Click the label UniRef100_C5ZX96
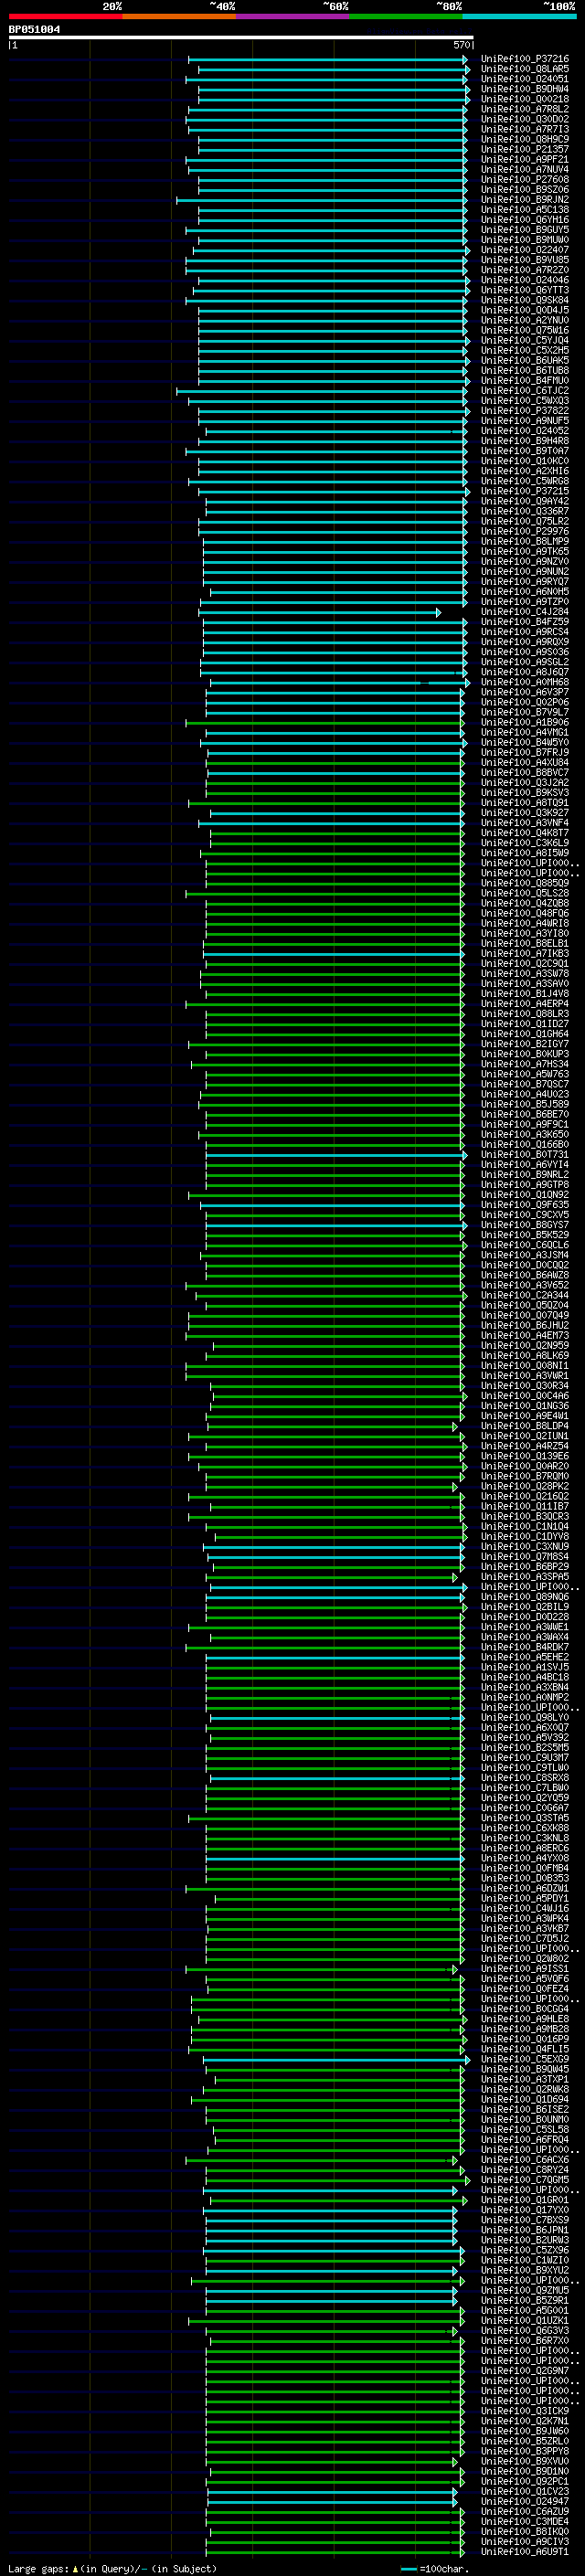The image size is (585, 2576). (525, 2250)
